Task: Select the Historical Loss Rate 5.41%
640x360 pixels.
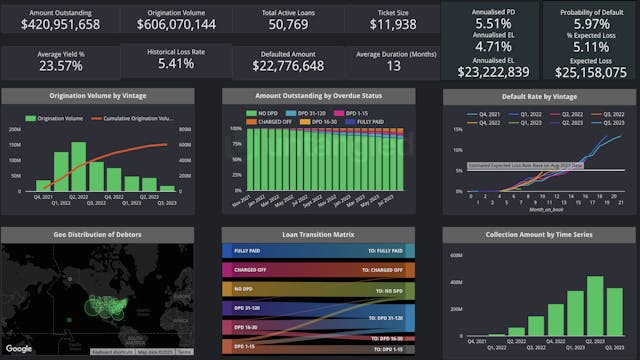Action: pos(176,64)
